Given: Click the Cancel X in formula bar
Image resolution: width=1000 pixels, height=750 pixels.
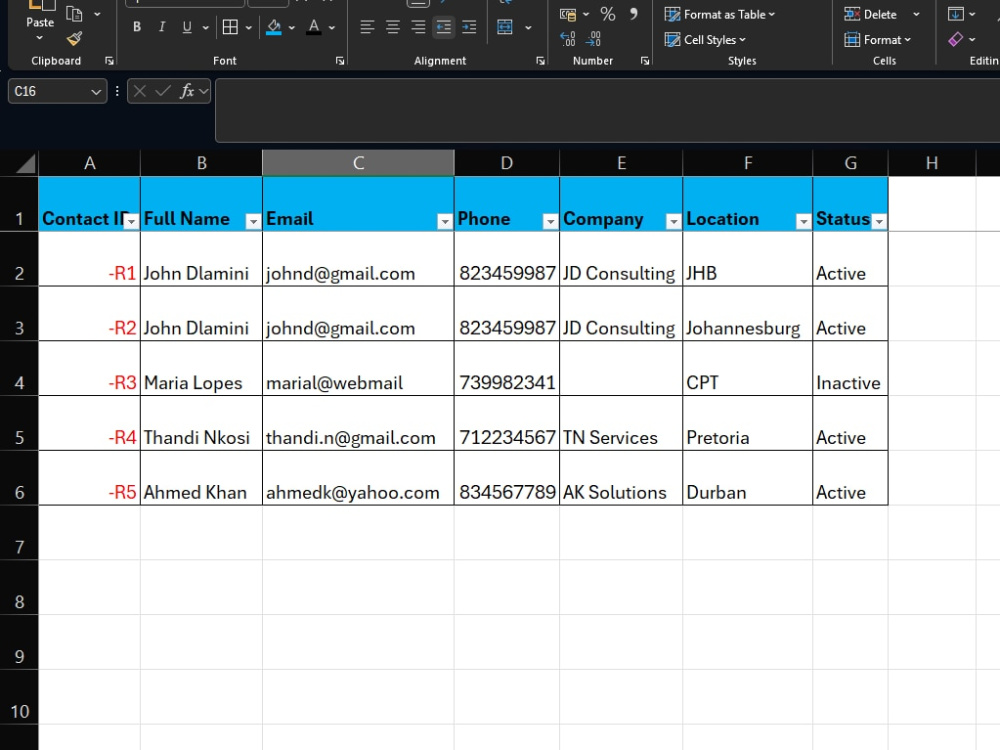Looking at the screenshot, I should (x=140, y=91).
